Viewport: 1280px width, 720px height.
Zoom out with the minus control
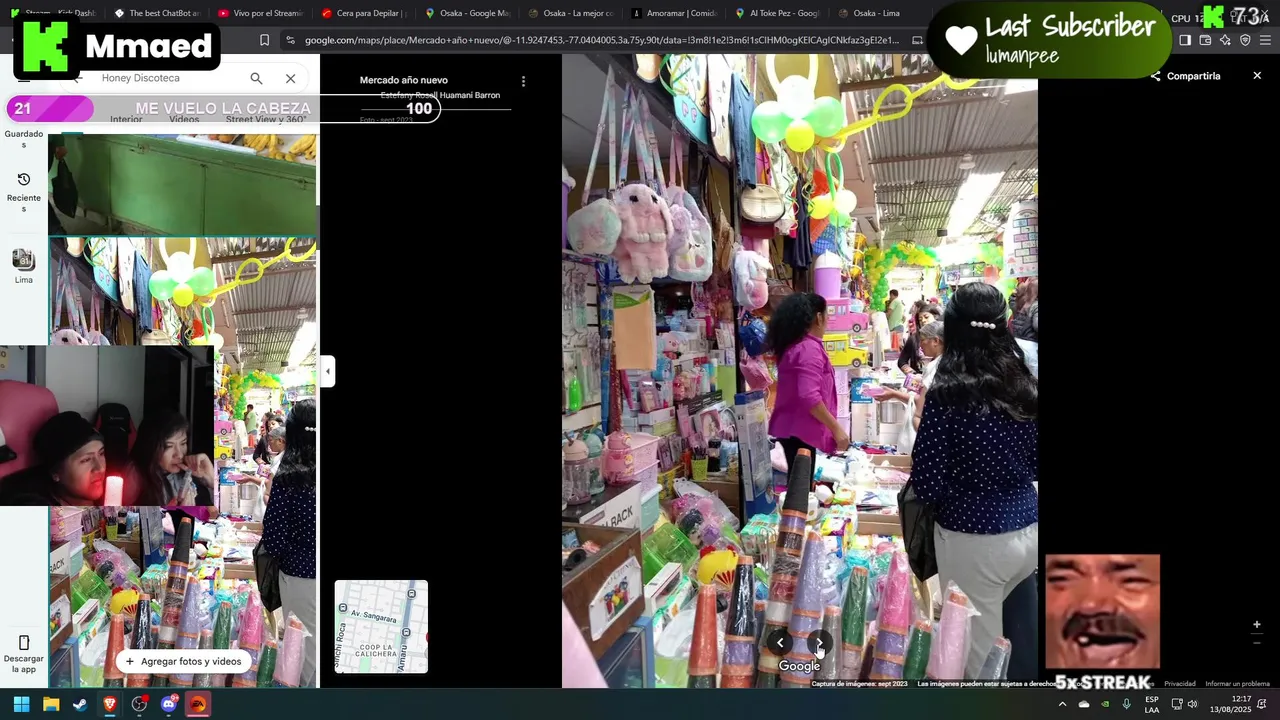coord(1257,643)
